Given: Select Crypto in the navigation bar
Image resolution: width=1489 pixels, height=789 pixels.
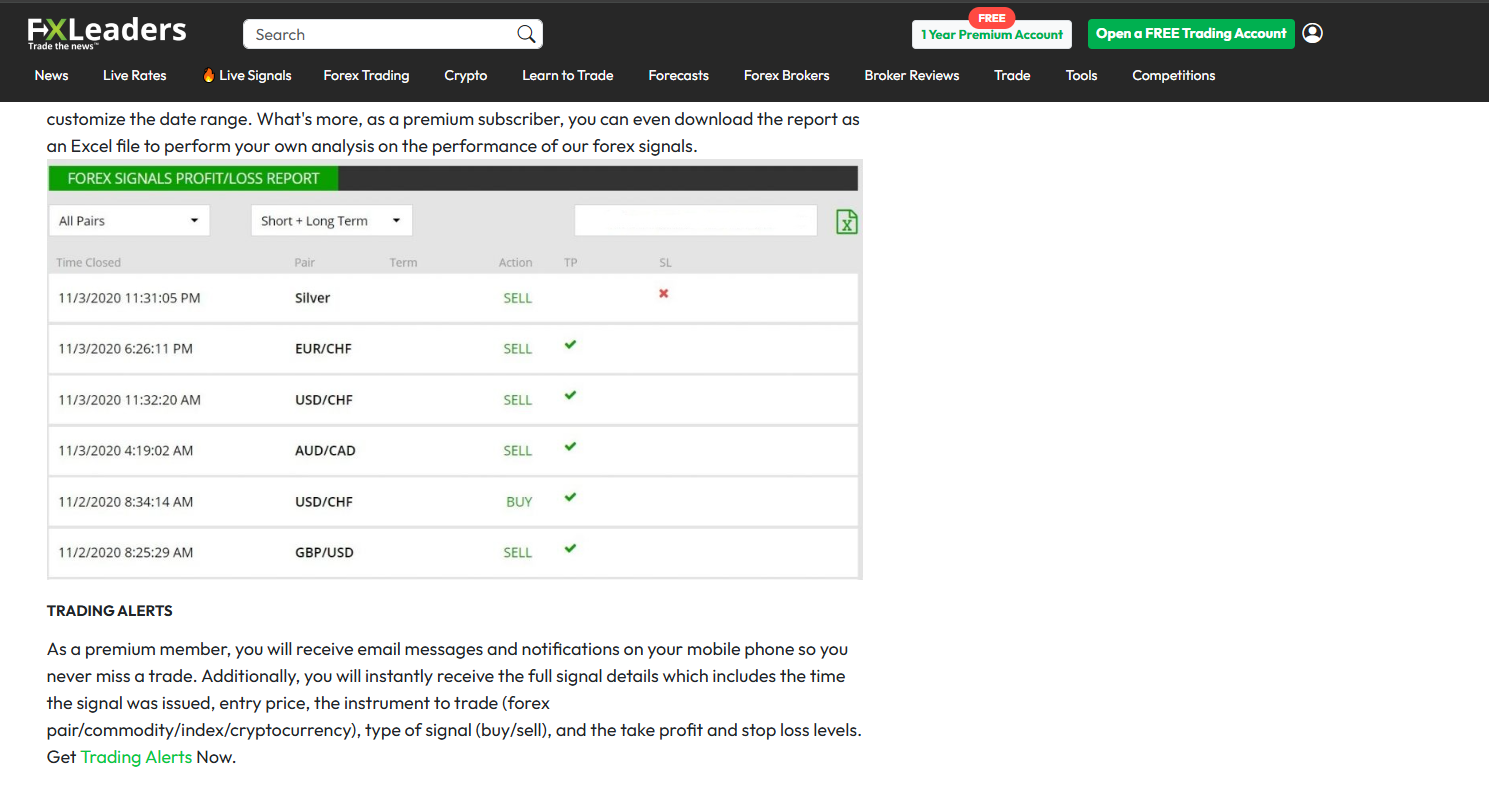Looking at the screenshot, I should (465, 75).
